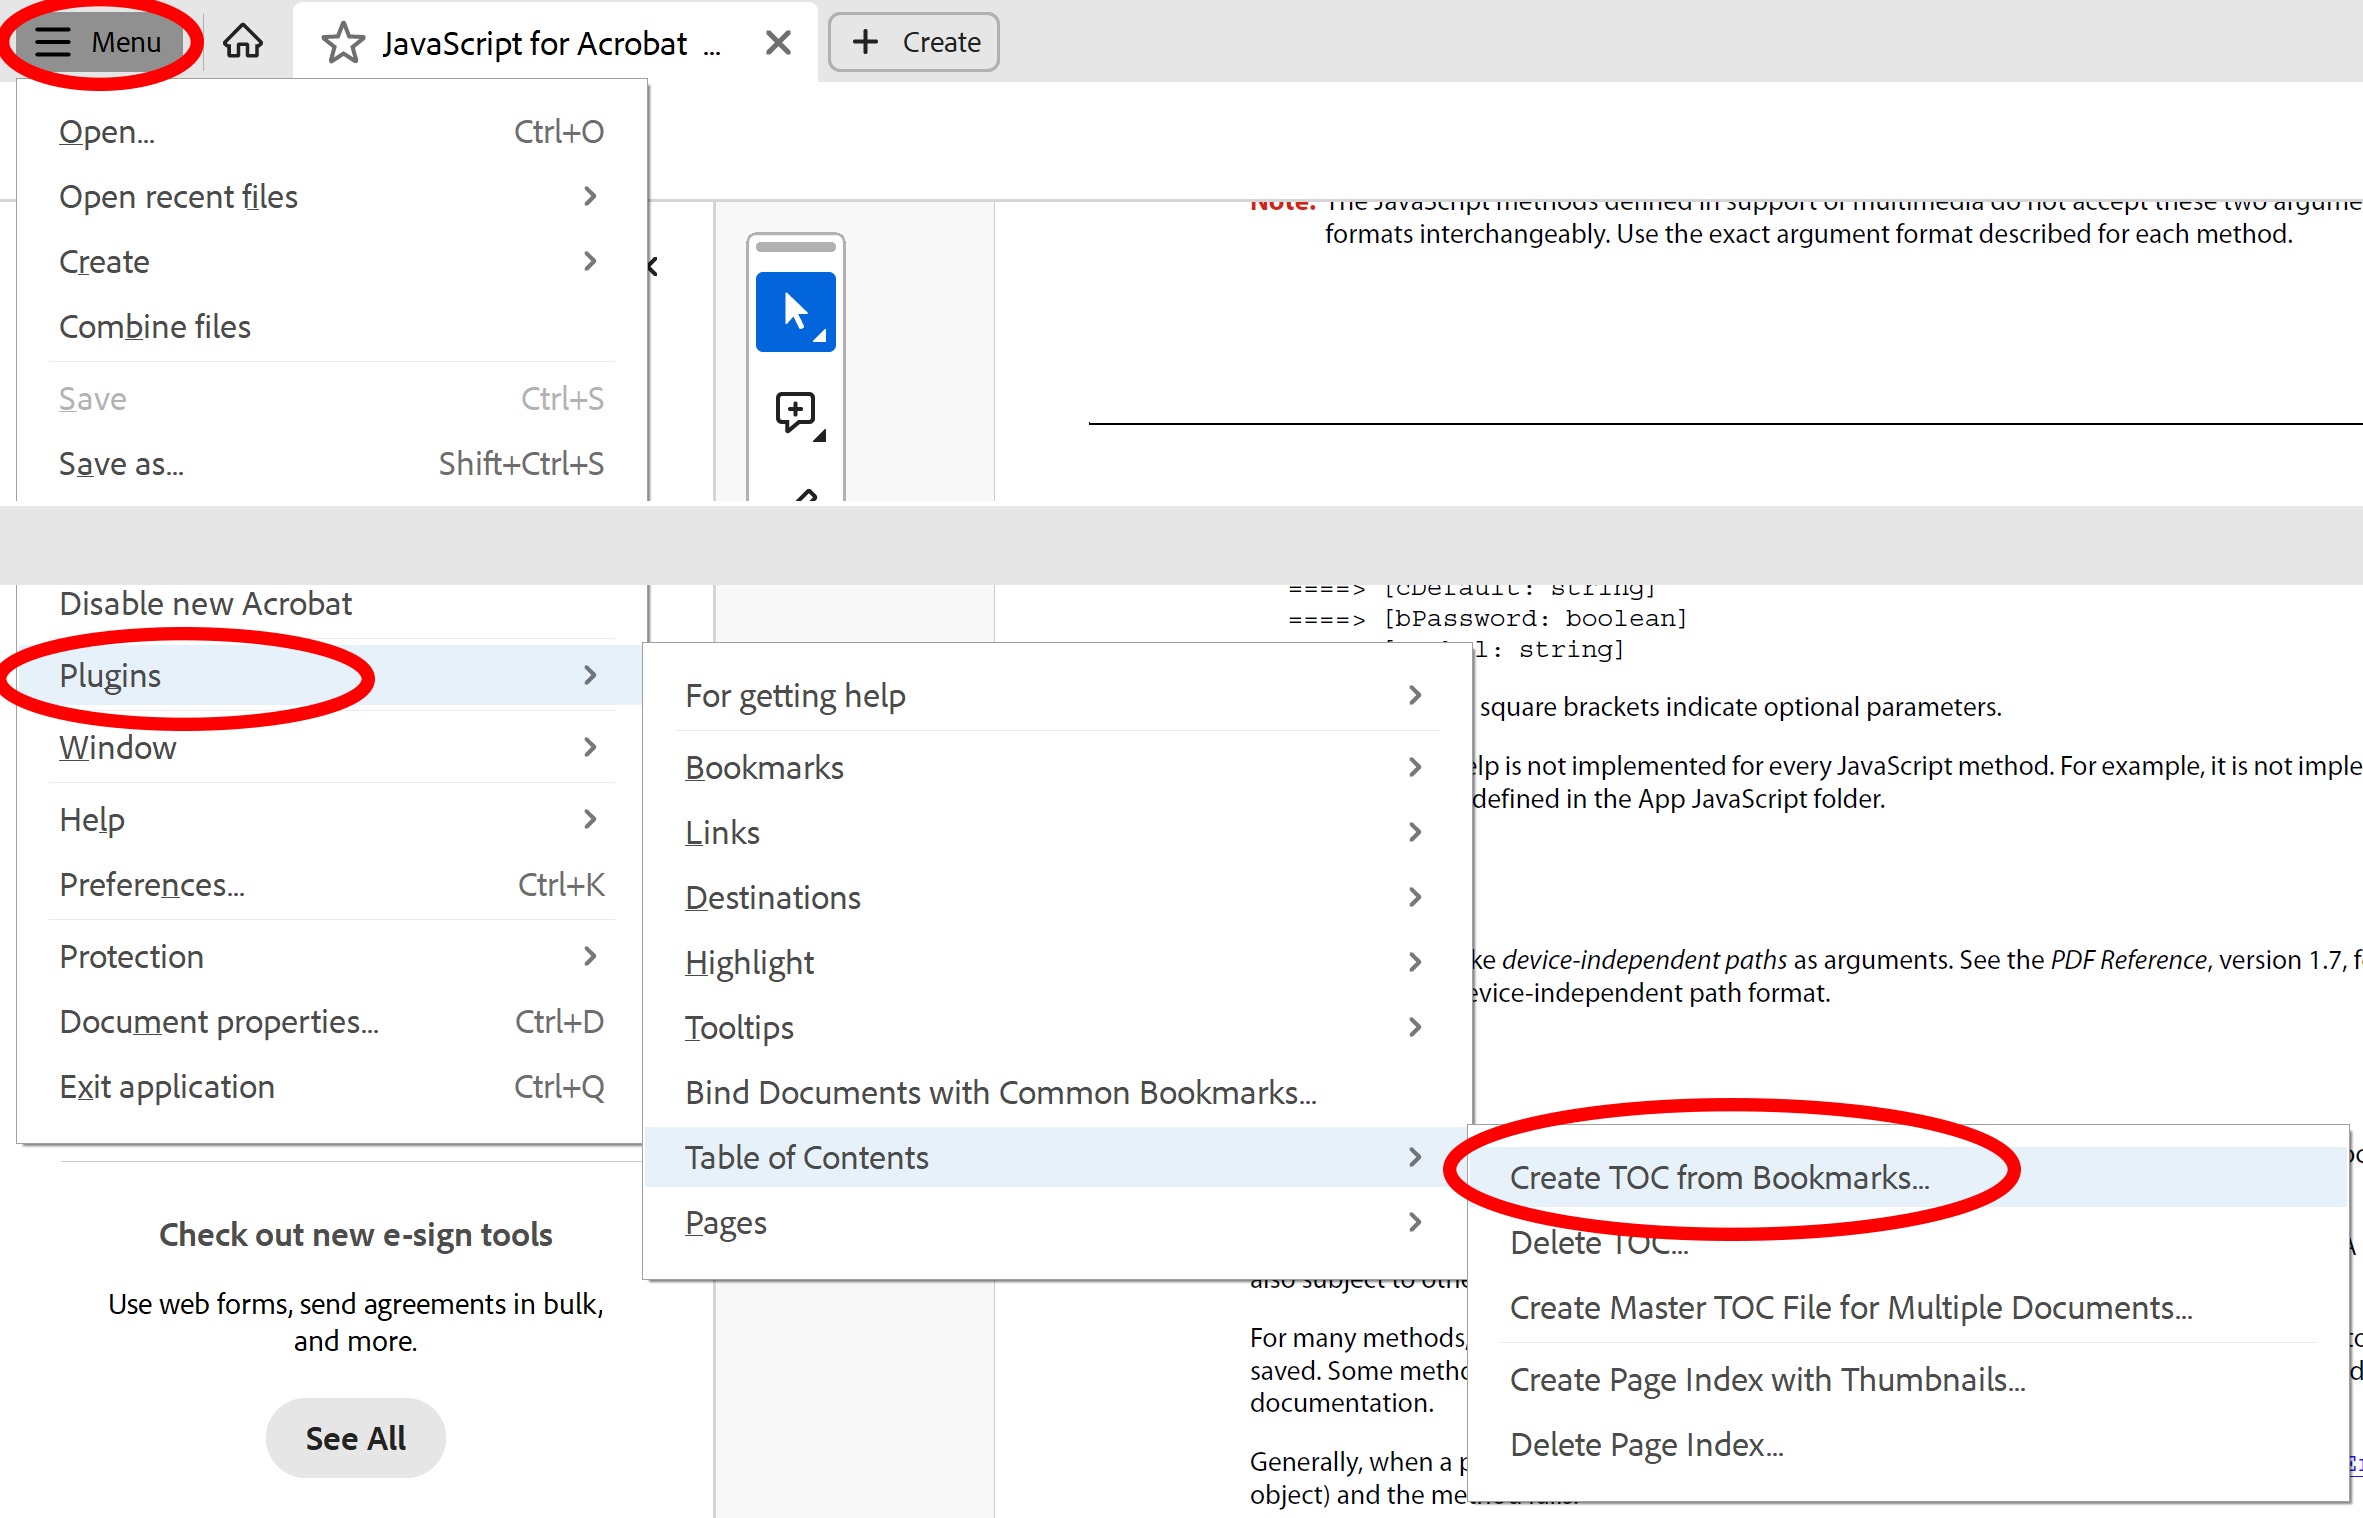Expand the Window submenu
Viewport: 2363px width, 1518px height.
pos(331,747)
